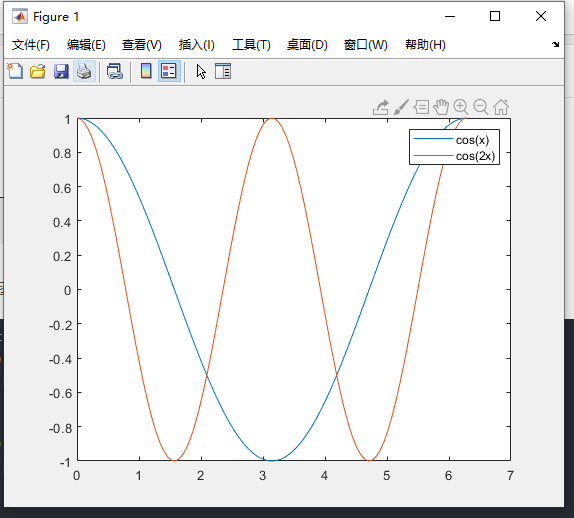Enable the Data Tips axes tool
The width and height of the screenshot is (574, 518).
(x=421, y=107)
